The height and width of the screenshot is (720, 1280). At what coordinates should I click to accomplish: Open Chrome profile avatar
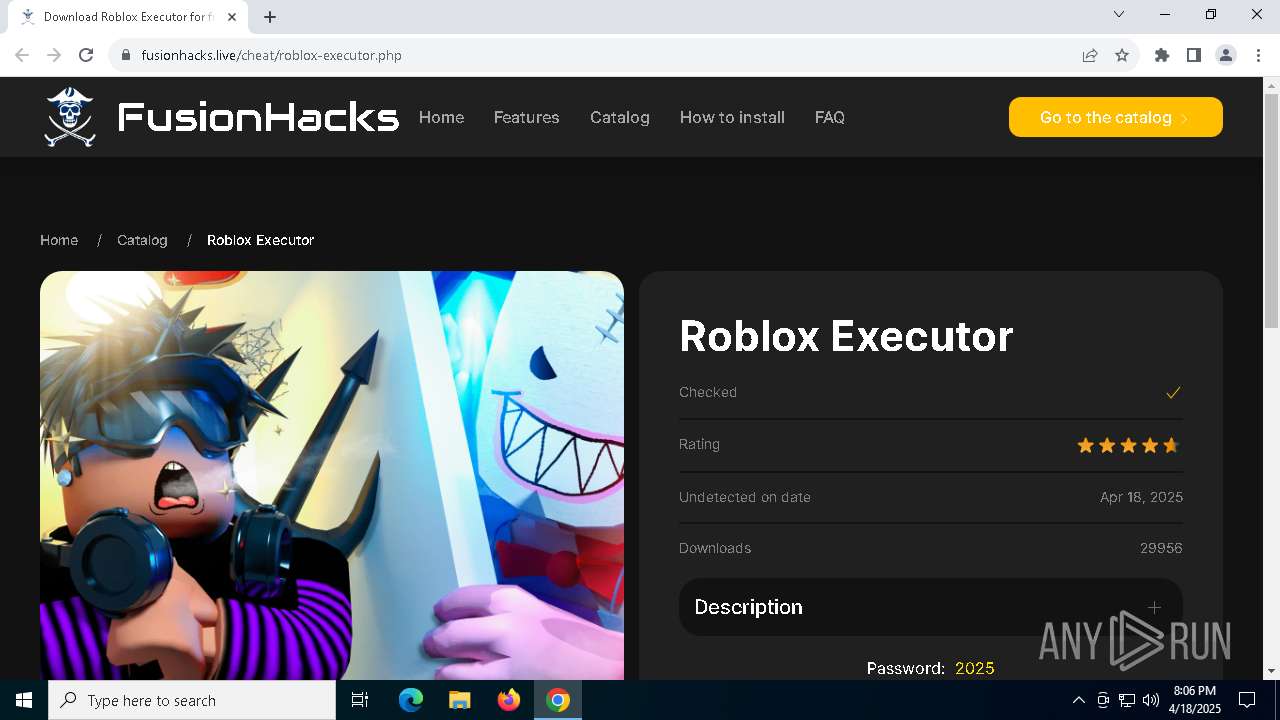click(1226, 55)
